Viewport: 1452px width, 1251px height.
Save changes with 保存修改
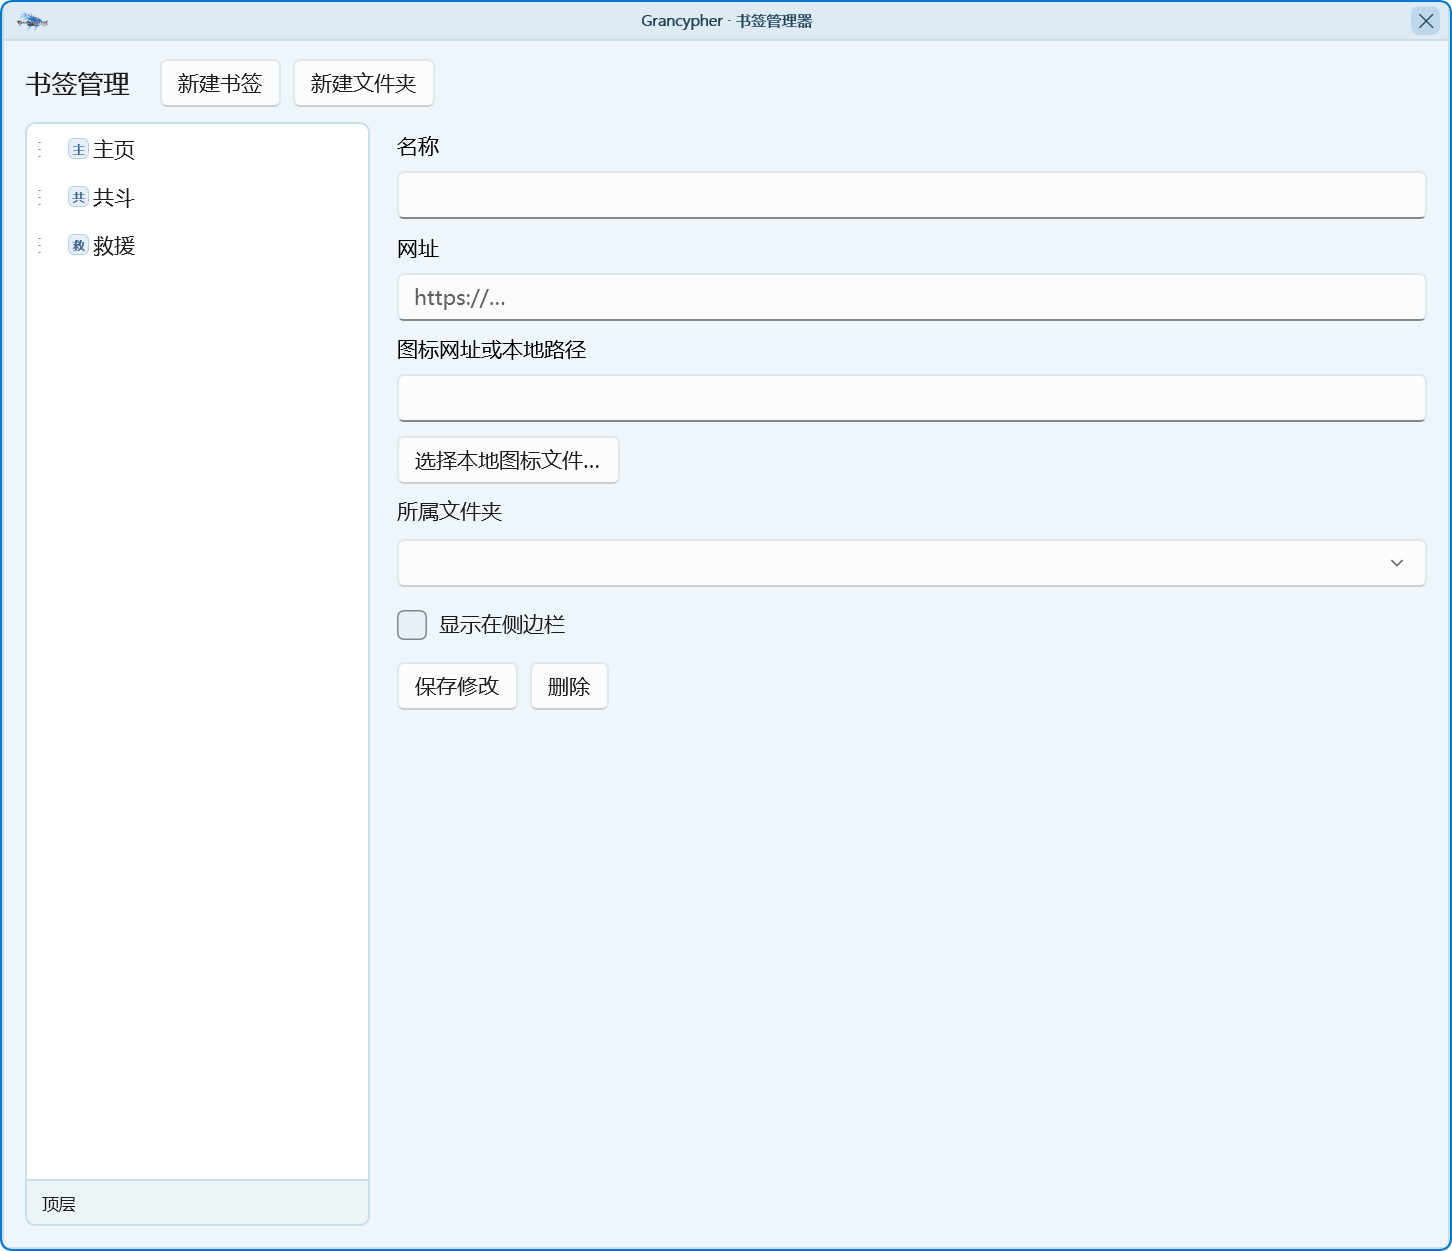point(457,686)
